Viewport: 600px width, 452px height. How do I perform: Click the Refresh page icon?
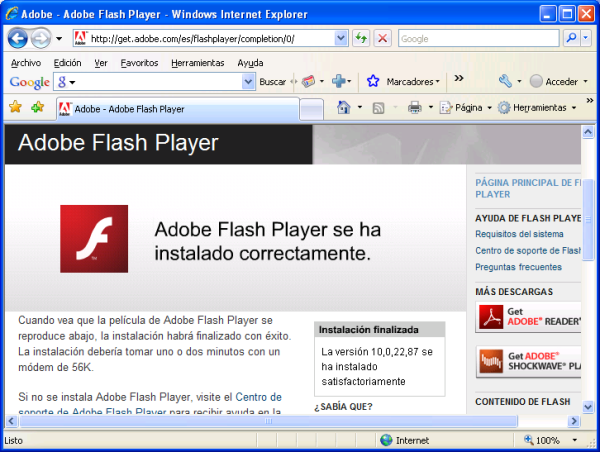pyautogui.click(x=361, y=38)
